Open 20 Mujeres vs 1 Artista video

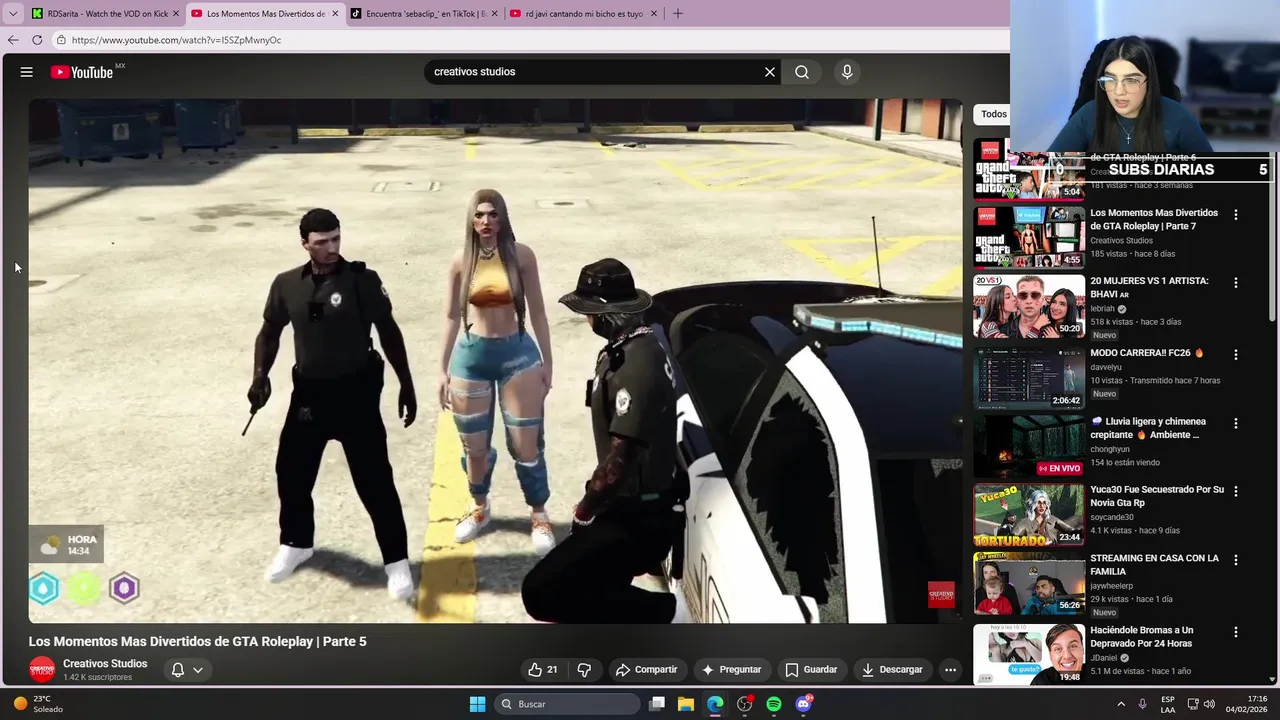(x=1029, y=306)
